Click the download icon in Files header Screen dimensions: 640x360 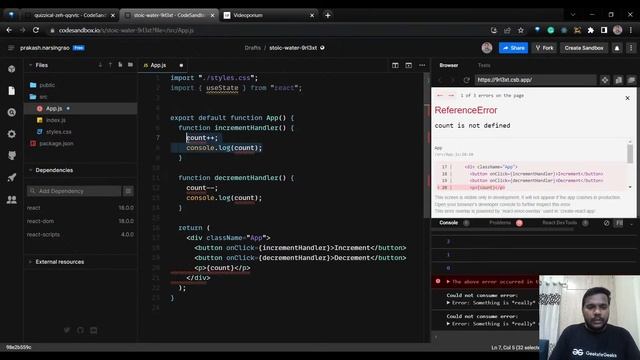pos(100,65)
